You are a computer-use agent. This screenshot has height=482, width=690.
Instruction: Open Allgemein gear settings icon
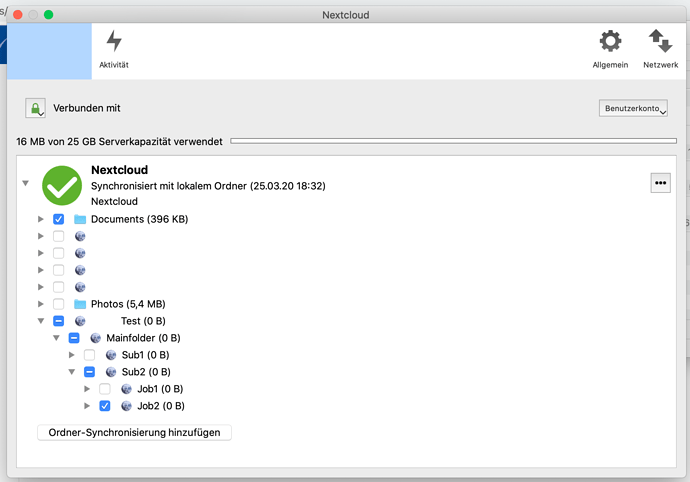[610, 41]
